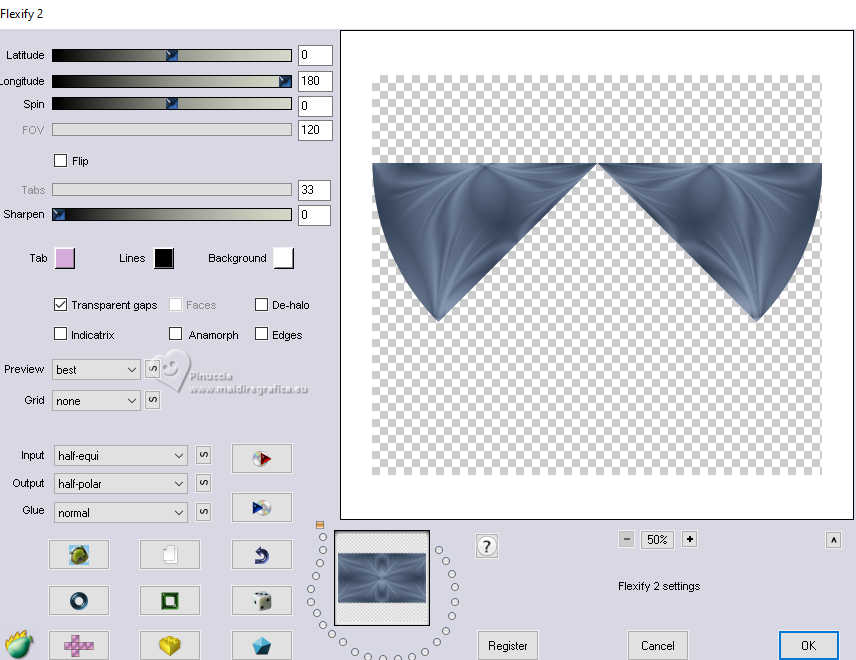
Task: Open the Output projection dropdown
Action: (x=121, y=484)
